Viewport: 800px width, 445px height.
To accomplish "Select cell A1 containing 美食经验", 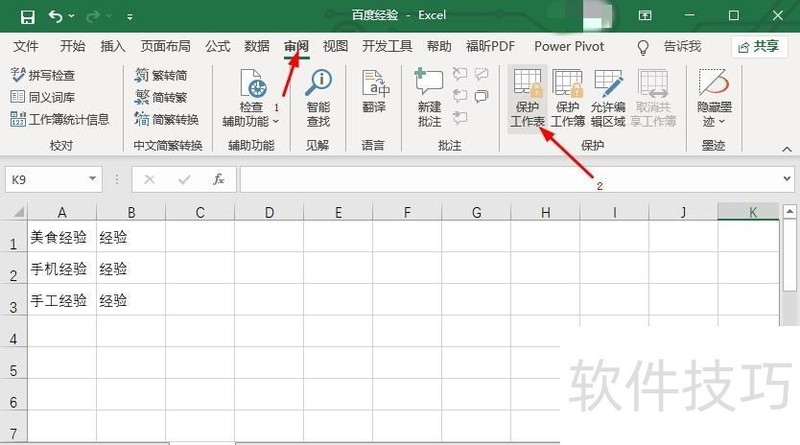I will tap(62, 237).
